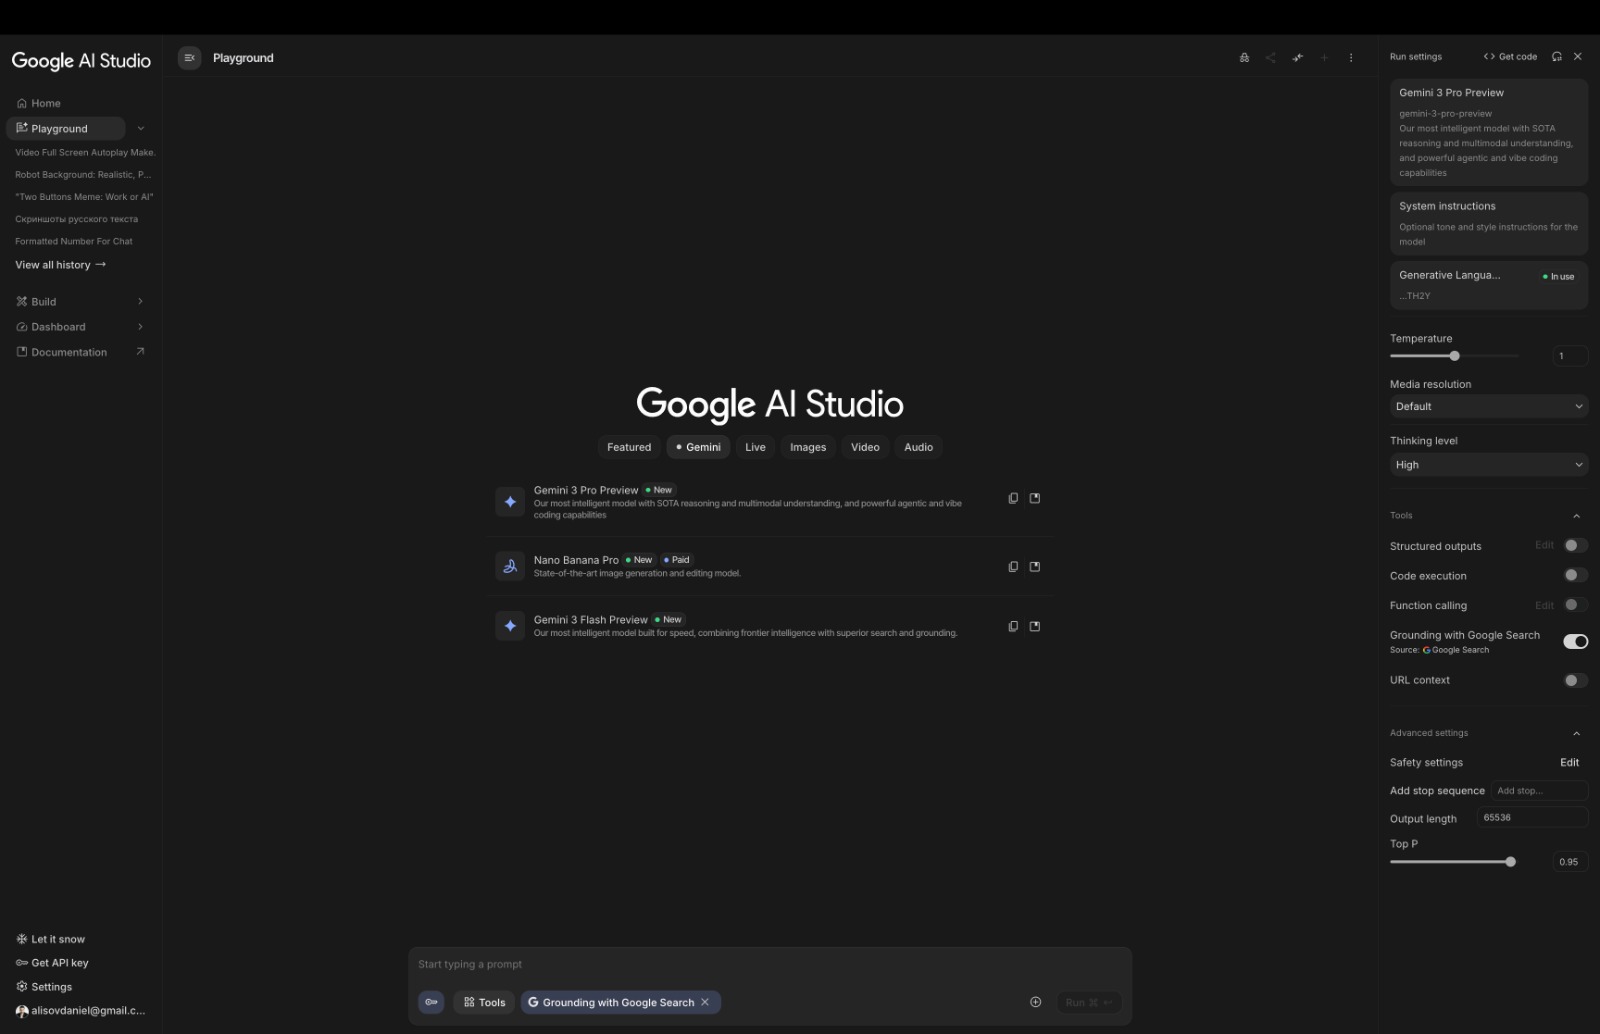This screenshot has width=1600, height=1034.
Task: Adjust the Top P slider
Action: coord(1453,862)
